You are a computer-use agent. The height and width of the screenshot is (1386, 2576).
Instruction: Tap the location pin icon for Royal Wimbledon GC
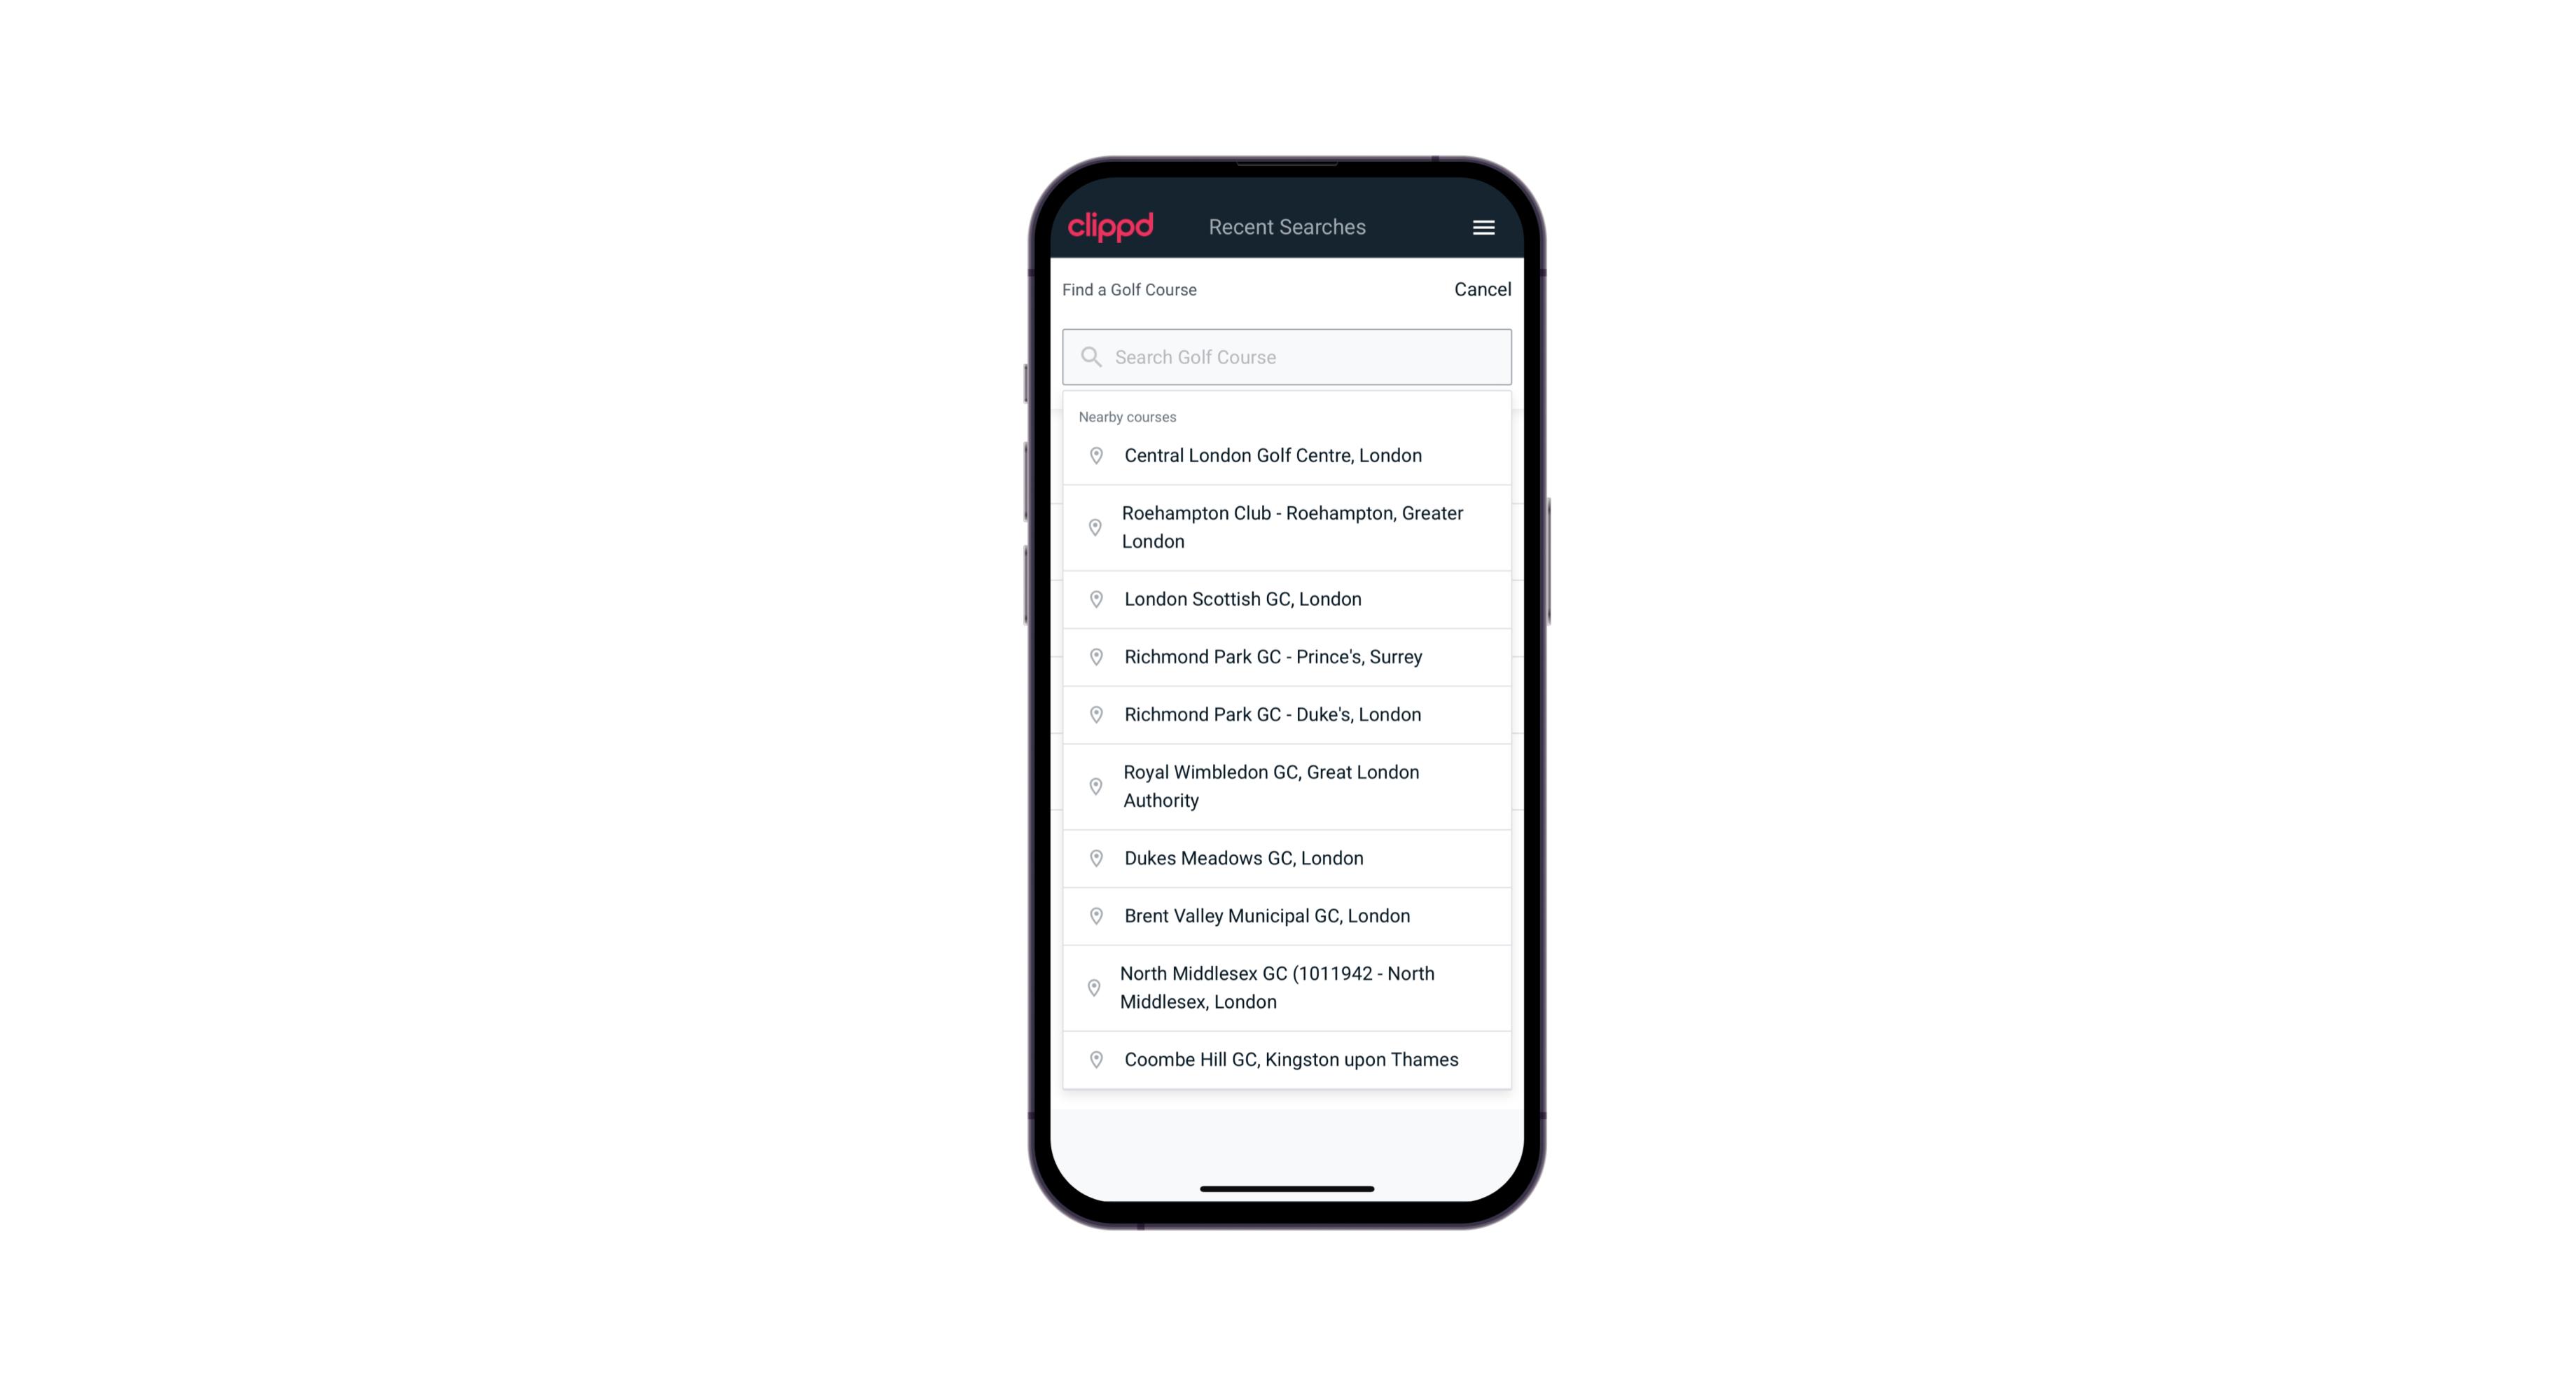click(1092, 785)
